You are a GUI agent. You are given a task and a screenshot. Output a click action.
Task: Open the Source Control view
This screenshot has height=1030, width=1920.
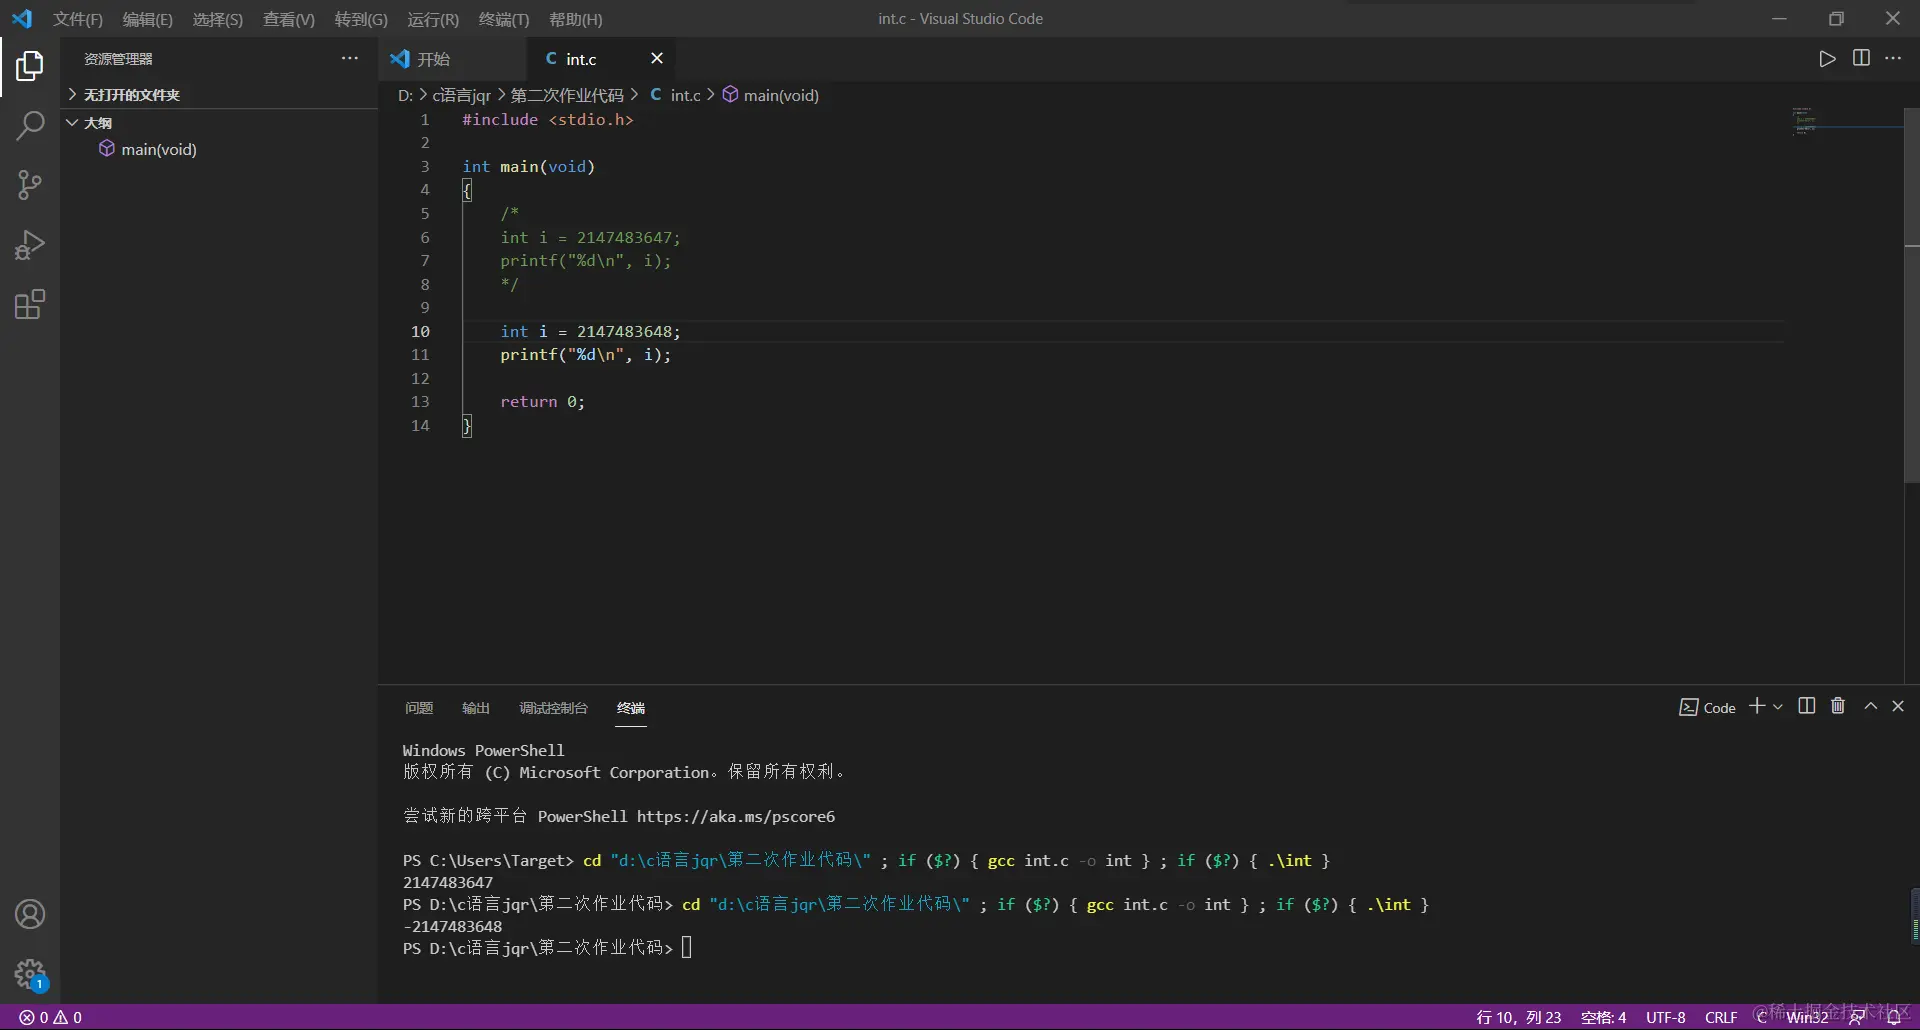[30, 185]
